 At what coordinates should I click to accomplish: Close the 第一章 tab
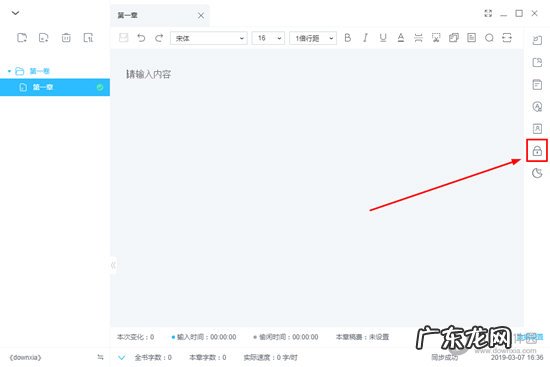coord(201,15)
